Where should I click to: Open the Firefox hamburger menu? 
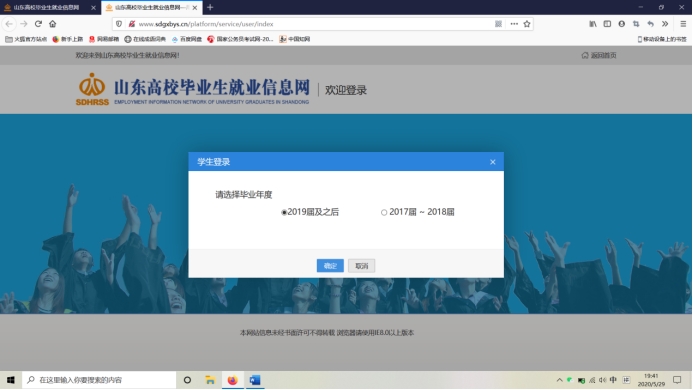point(683,24)
